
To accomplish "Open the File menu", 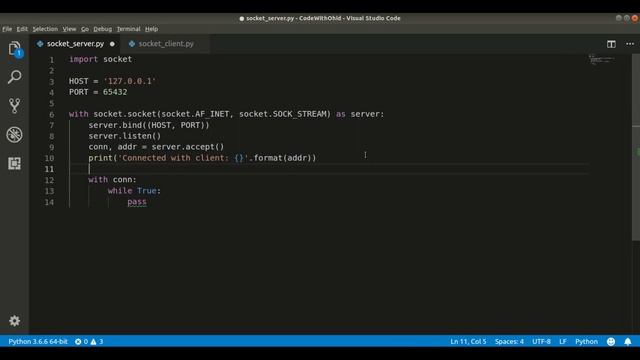I will coord(7,29).
